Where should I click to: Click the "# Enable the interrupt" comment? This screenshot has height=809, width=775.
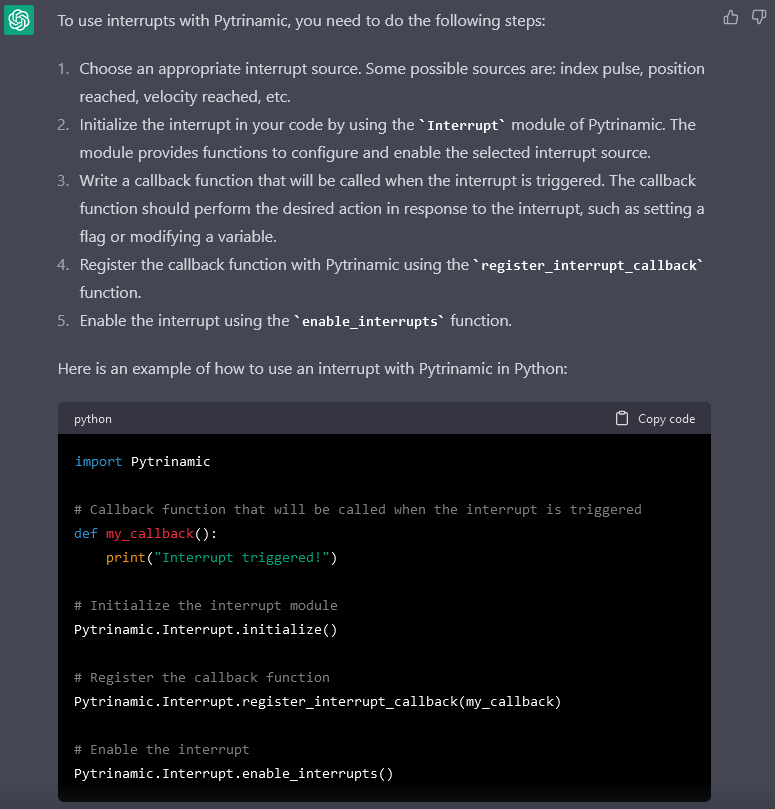tap(161, 749)
